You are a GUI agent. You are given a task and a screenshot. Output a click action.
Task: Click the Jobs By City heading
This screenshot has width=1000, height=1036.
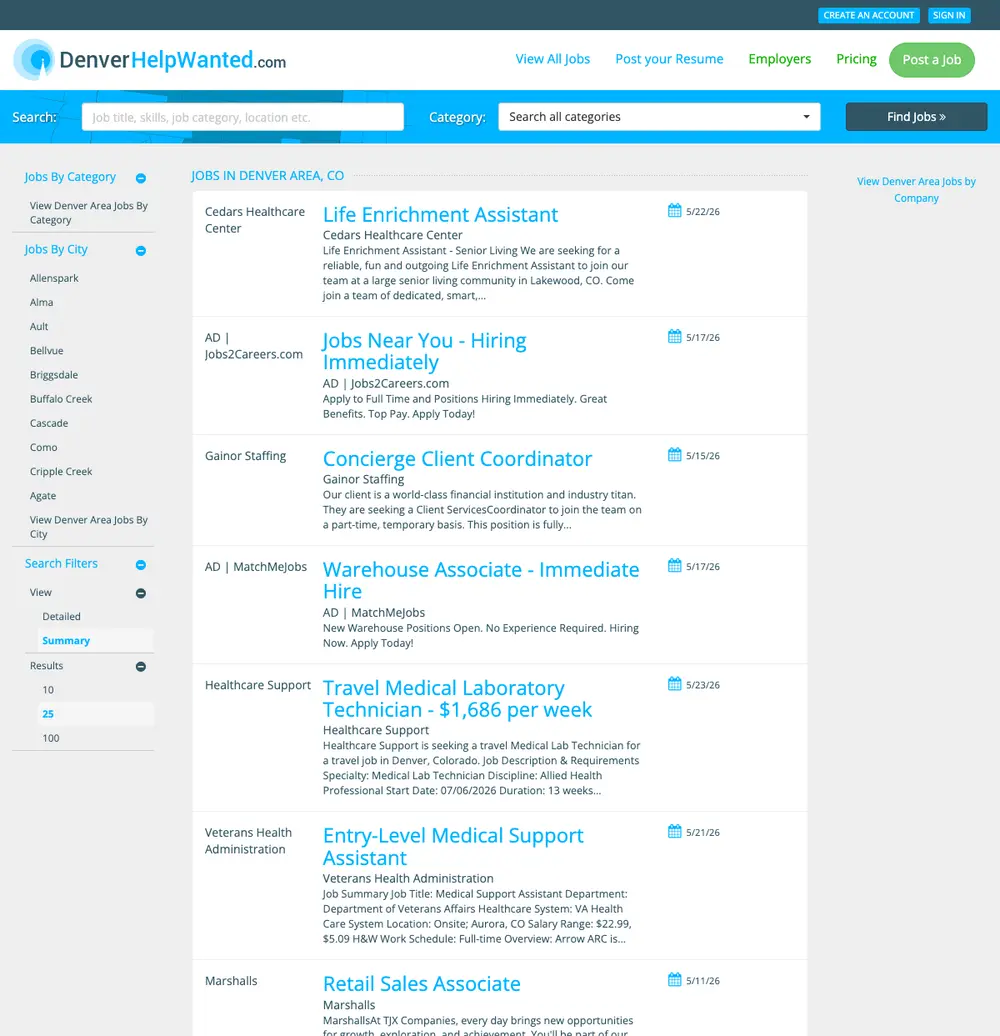(x=56, y=250)
